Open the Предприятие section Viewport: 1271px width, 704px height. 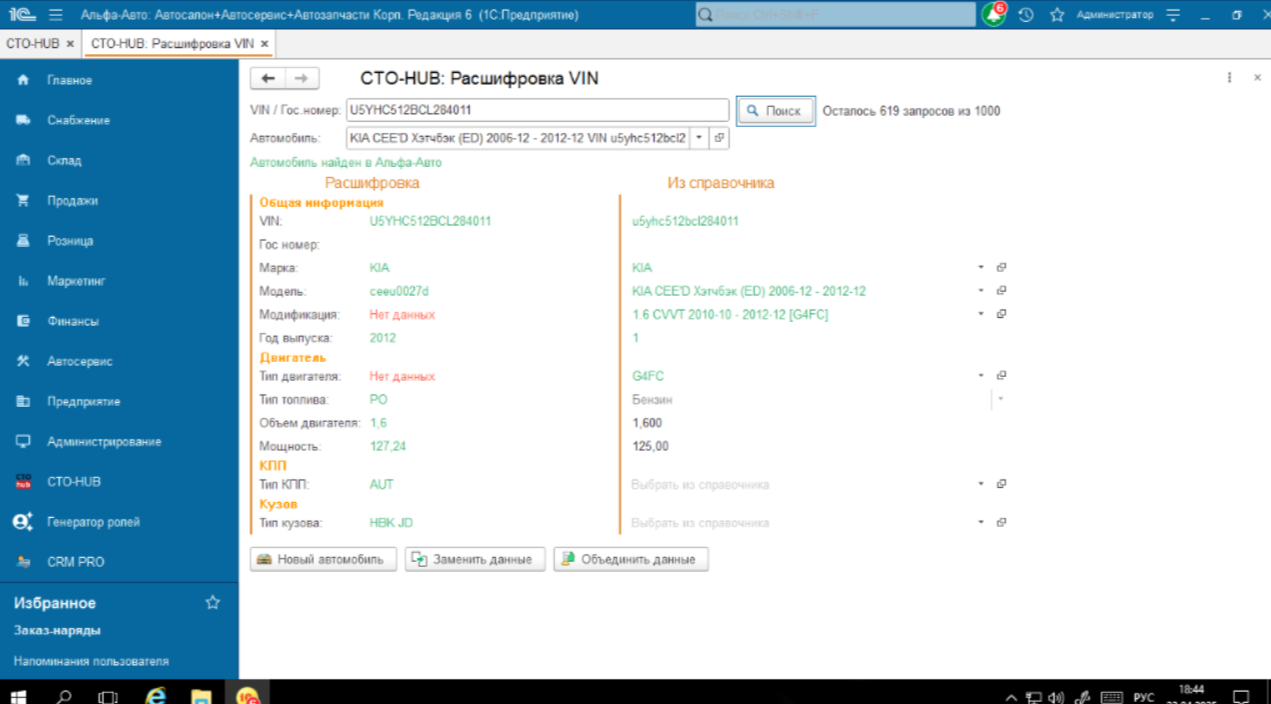click(83, 401)
